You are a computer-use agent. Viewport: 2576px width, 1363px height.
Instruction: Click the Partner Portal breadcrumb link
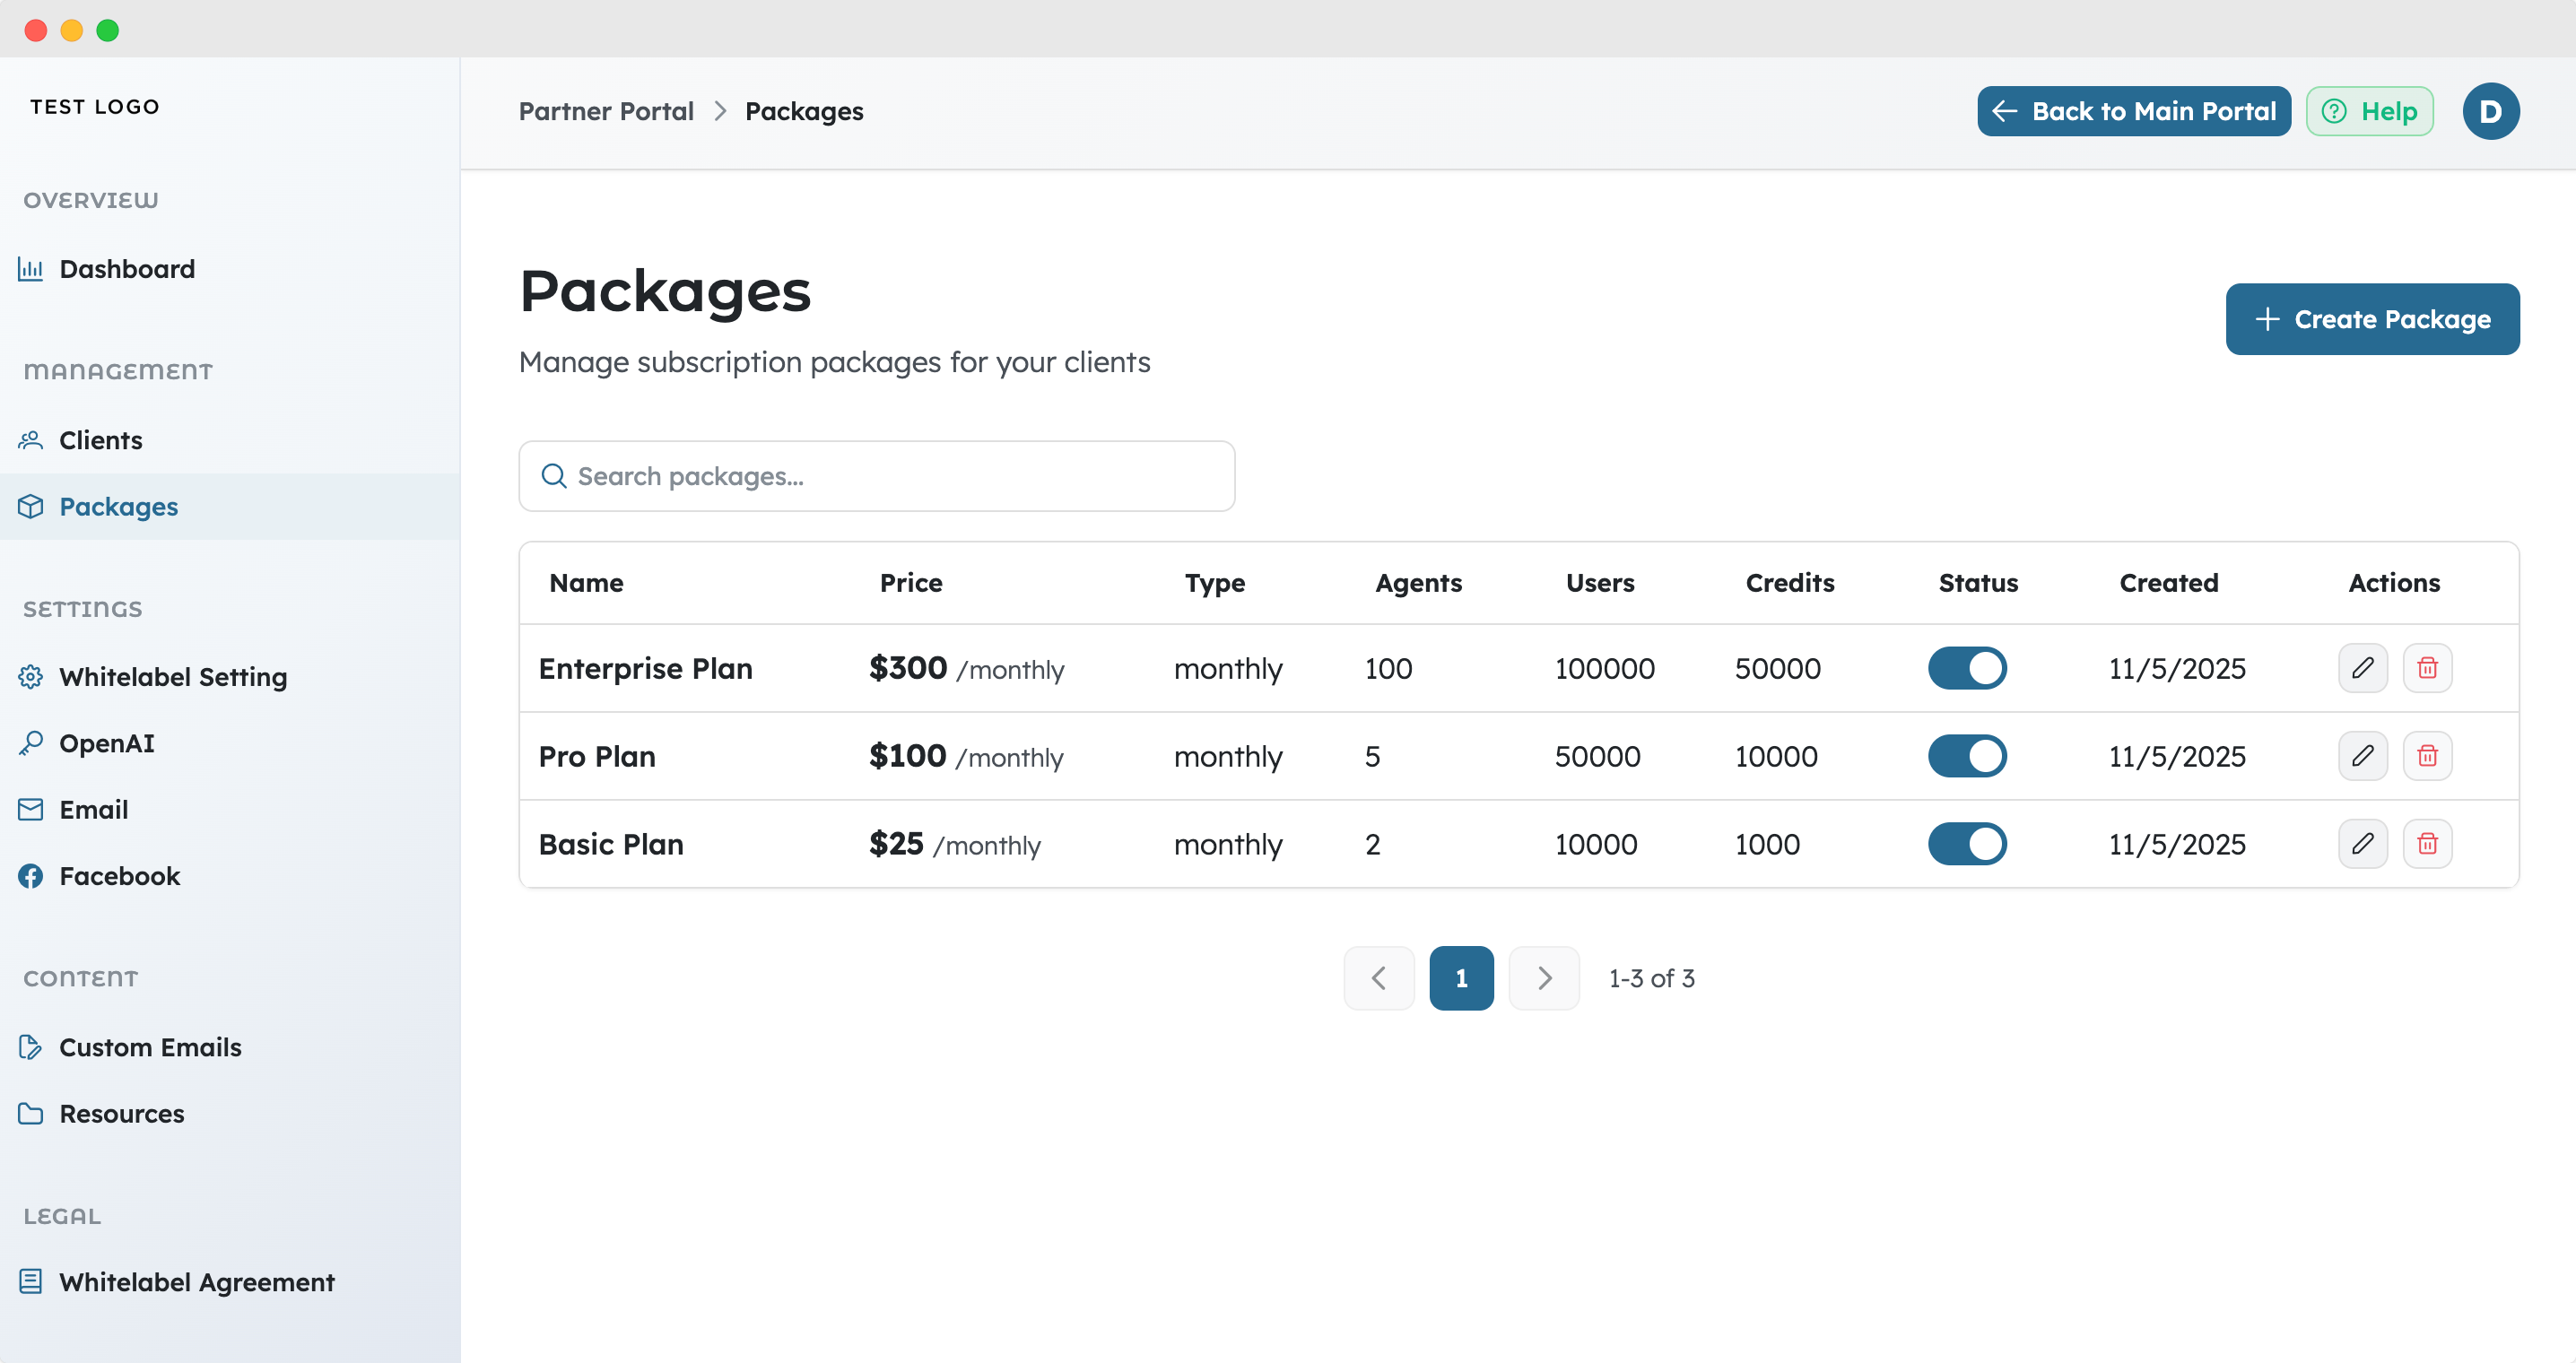tap(606, 111)
